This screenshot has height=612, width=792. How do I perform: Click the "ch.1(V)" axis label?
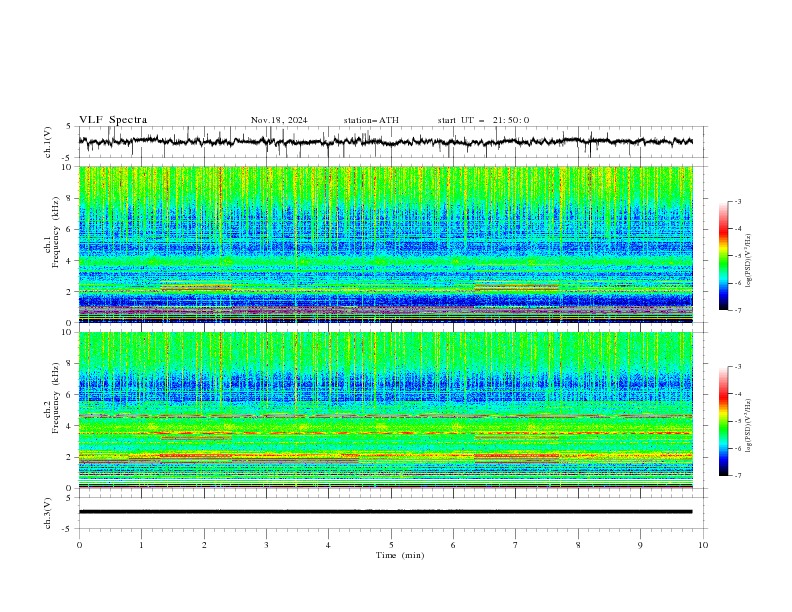48,142
